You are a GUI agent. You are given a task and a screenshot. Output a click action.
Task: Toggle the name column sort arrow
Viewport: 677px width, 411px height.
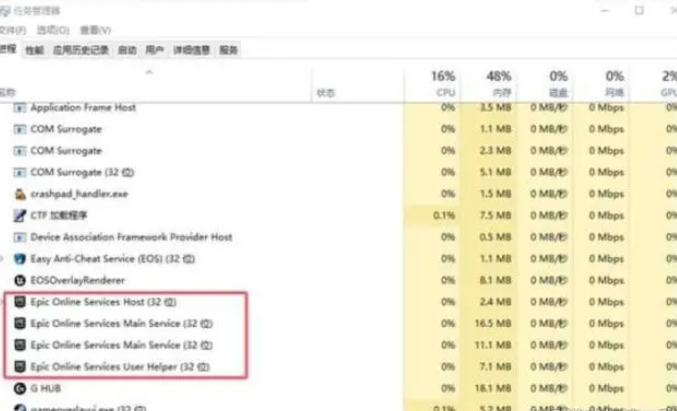coord(149,72)
